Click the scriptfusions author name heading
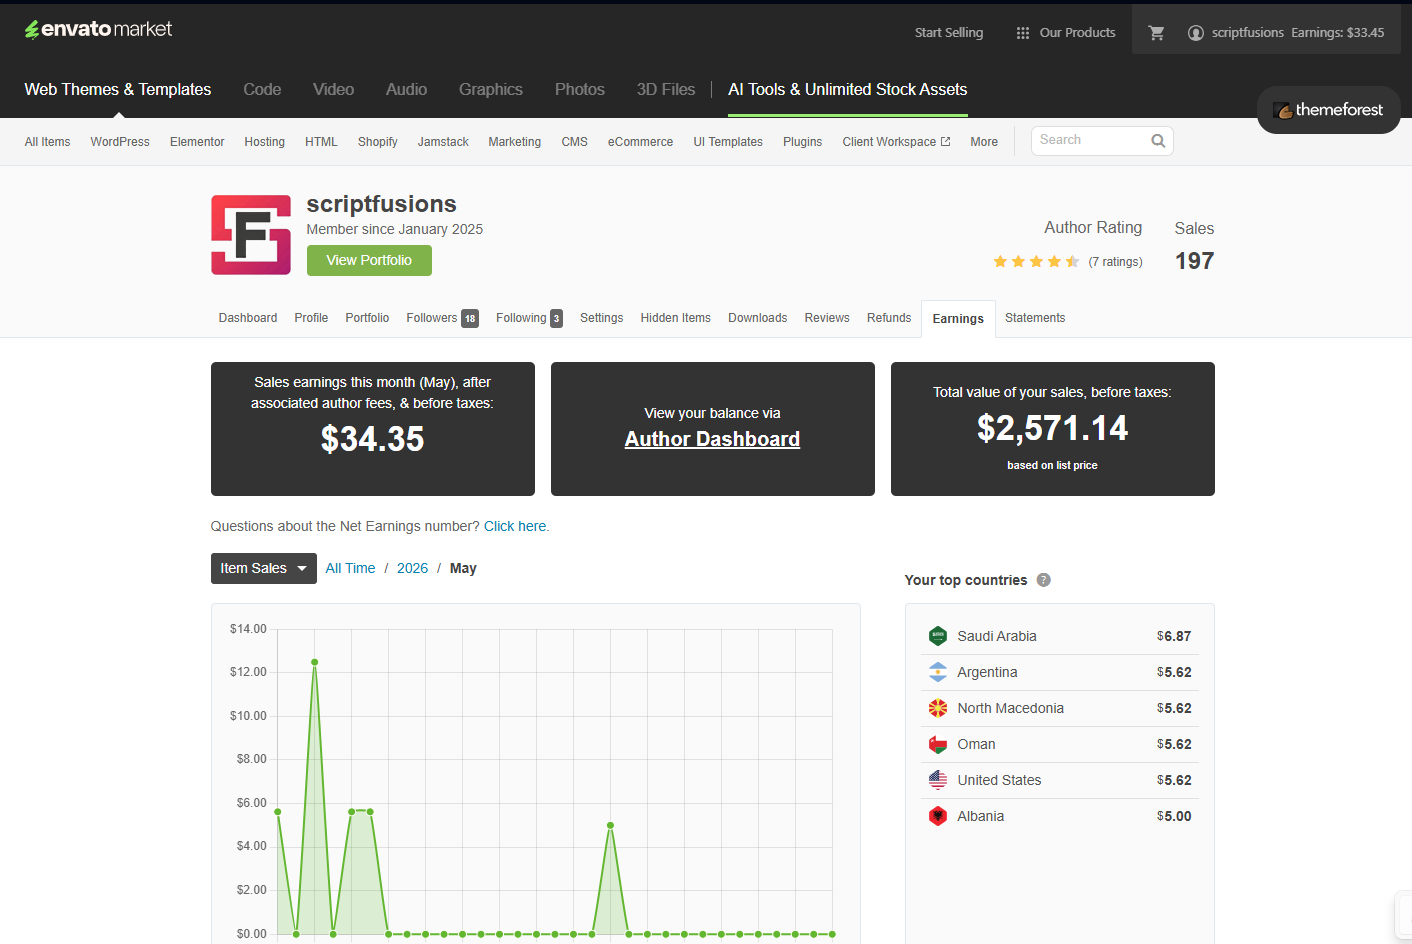Viewport: 1412px width, 944px height. coord(381,204)
